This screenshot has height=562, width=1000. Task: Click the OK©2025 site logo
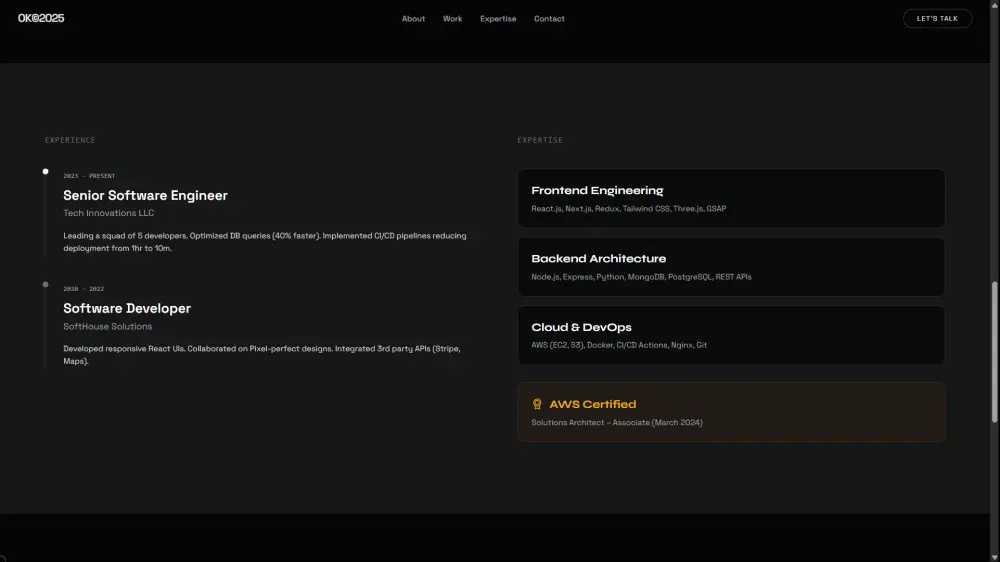tap(41, 18)
